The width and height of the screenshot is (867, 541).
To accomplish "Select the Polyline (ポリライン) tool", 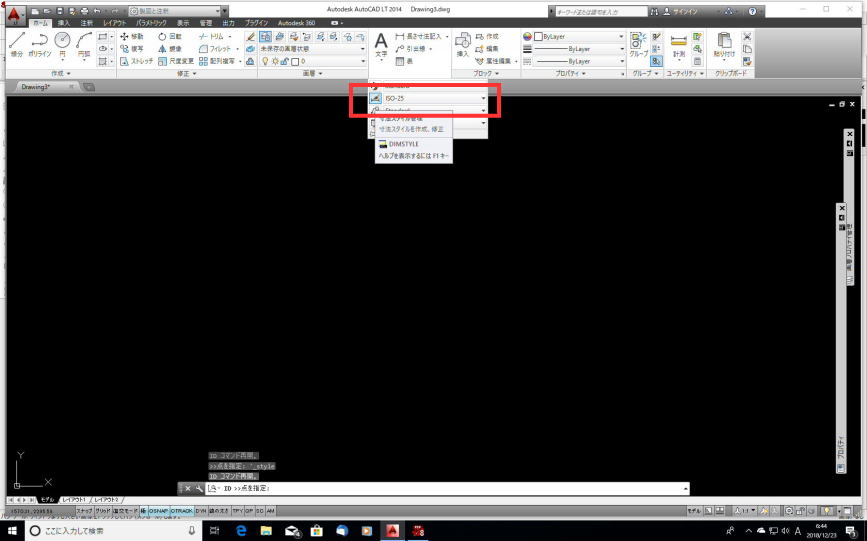I will point(39,44).
